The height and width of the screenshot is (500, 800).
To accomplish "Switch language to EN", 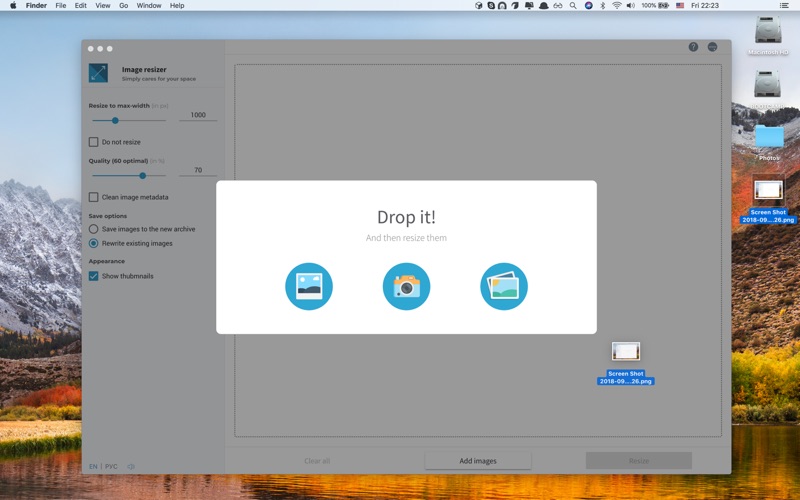I will point(93,466).
